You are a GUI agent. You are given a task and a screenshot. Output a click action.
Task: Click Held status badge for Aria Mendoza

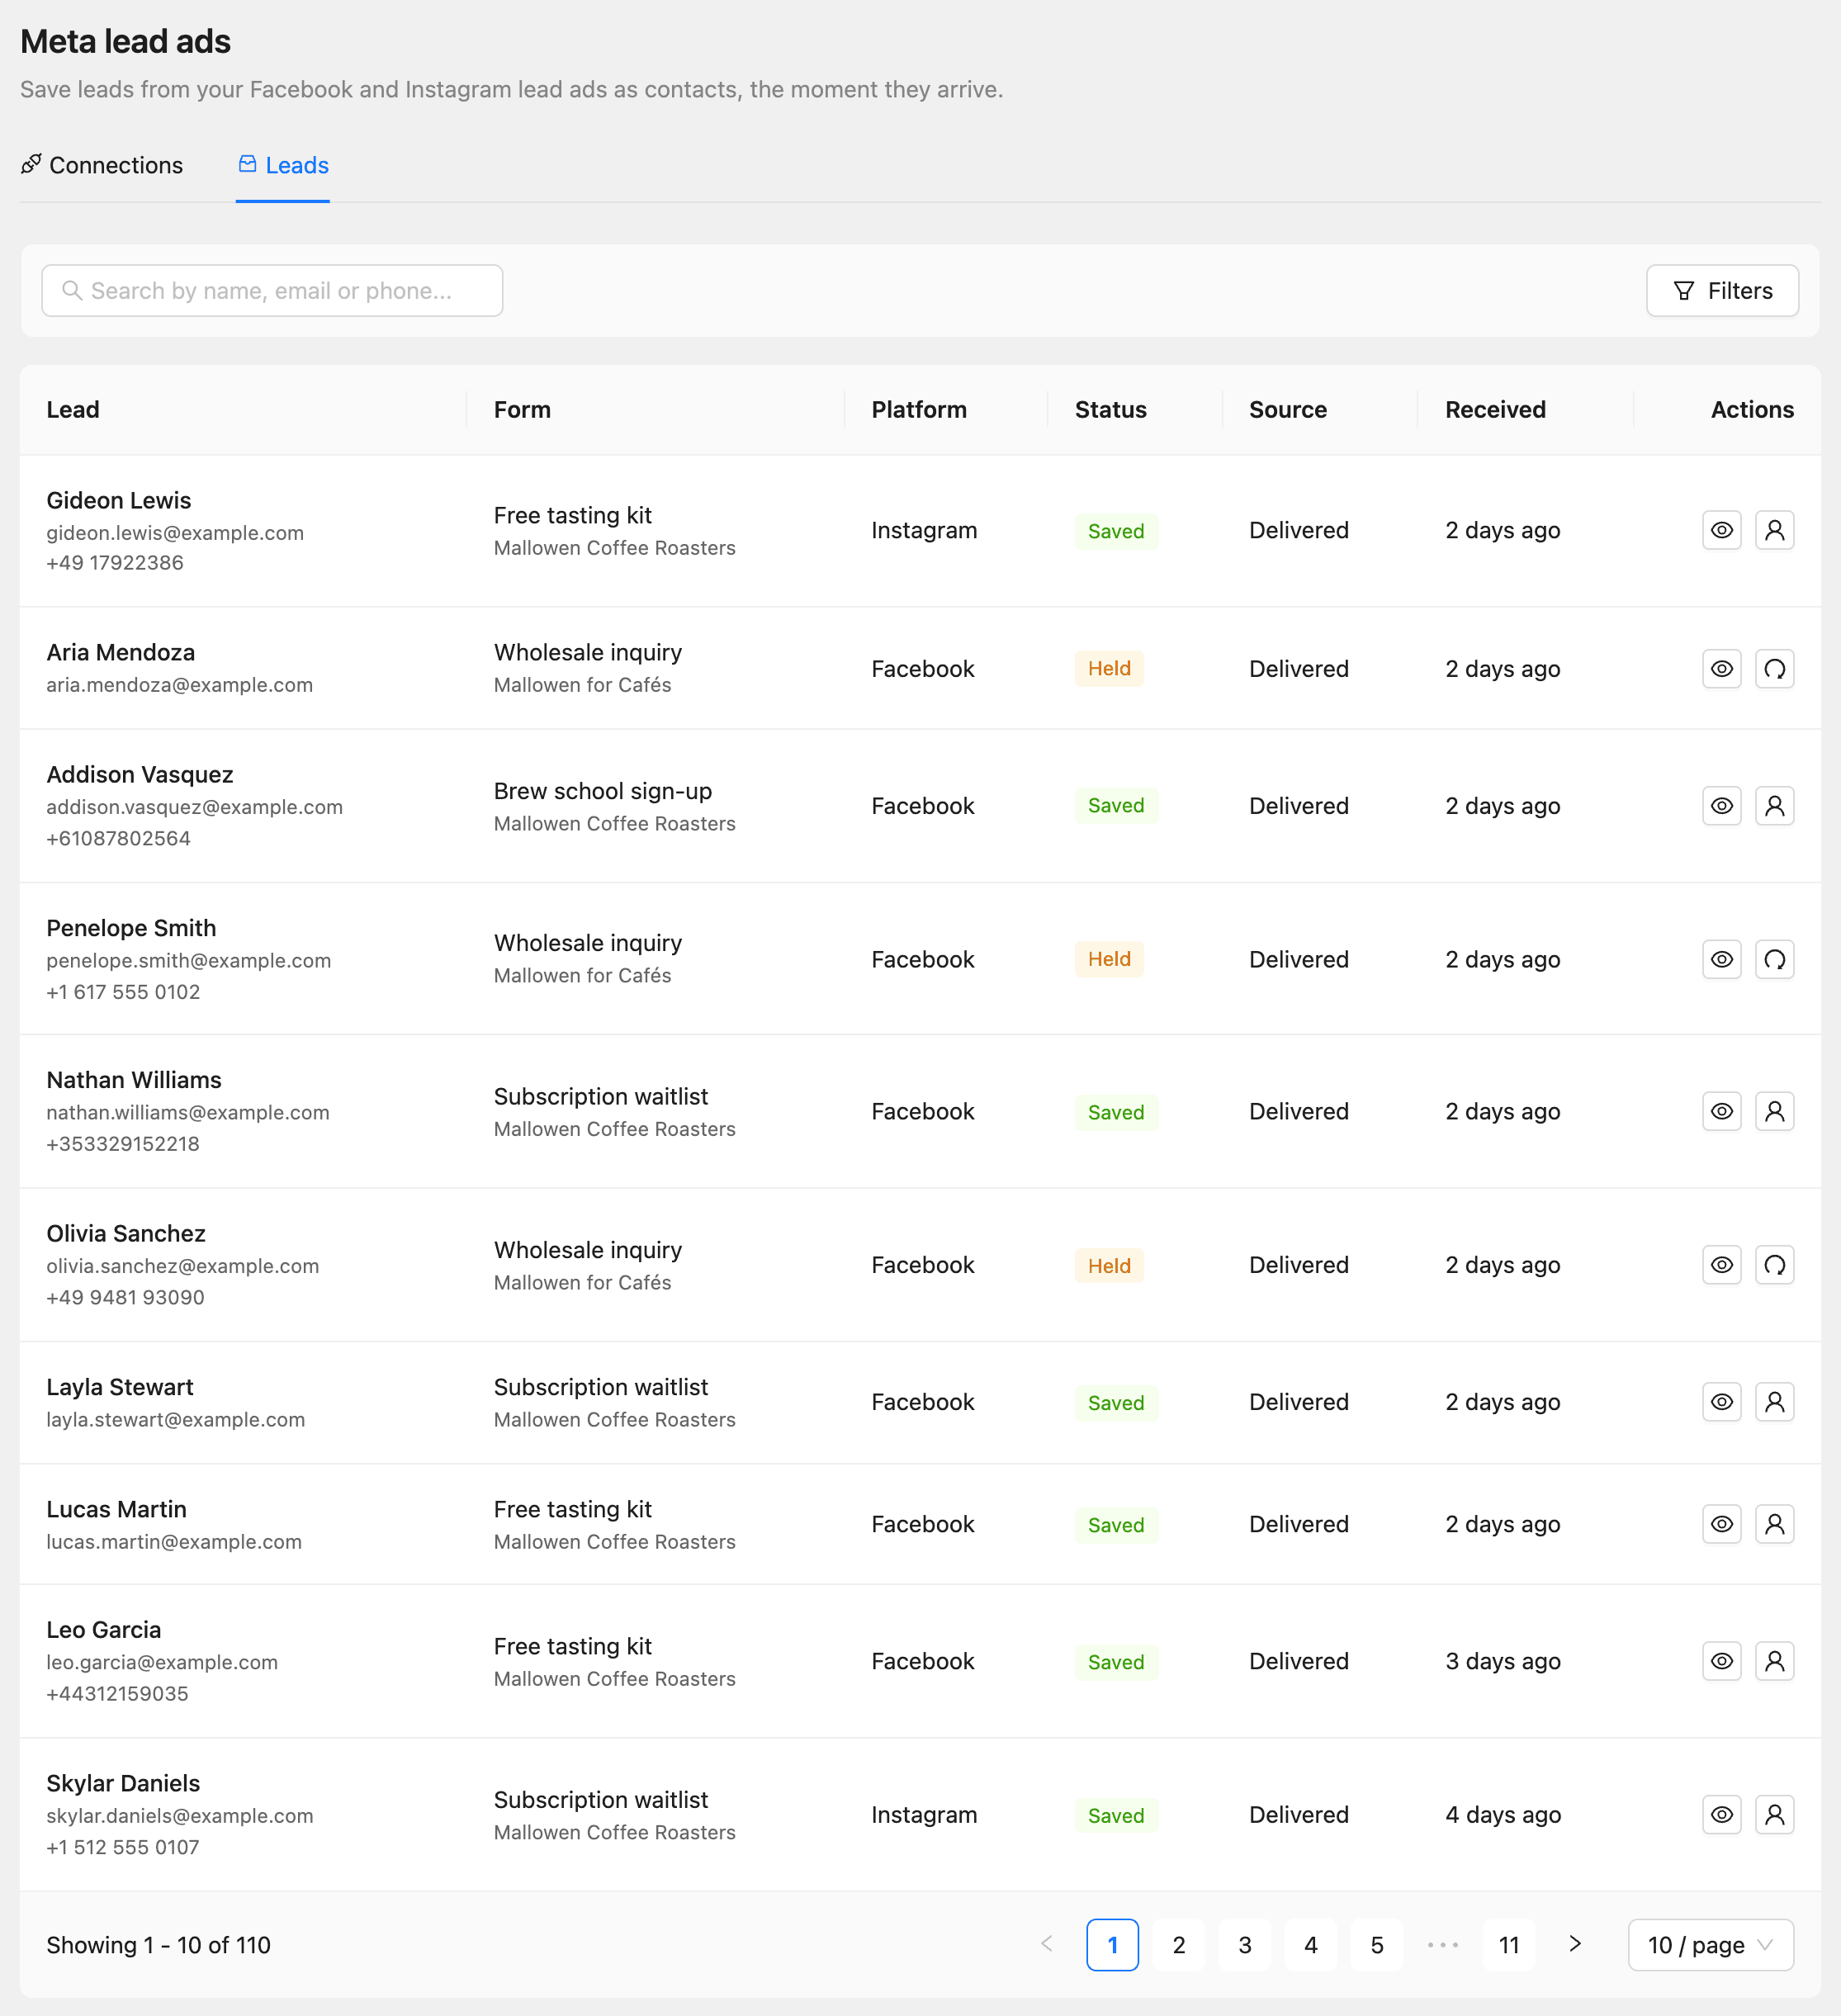[1109, 668]
